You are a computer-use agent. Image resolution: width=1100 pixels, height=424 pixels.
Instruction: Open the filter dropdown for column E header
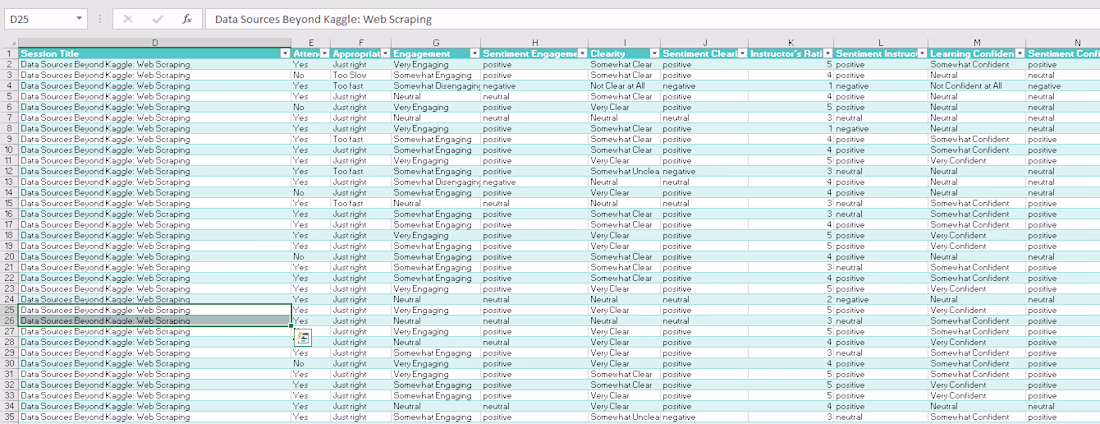(326, 54)
